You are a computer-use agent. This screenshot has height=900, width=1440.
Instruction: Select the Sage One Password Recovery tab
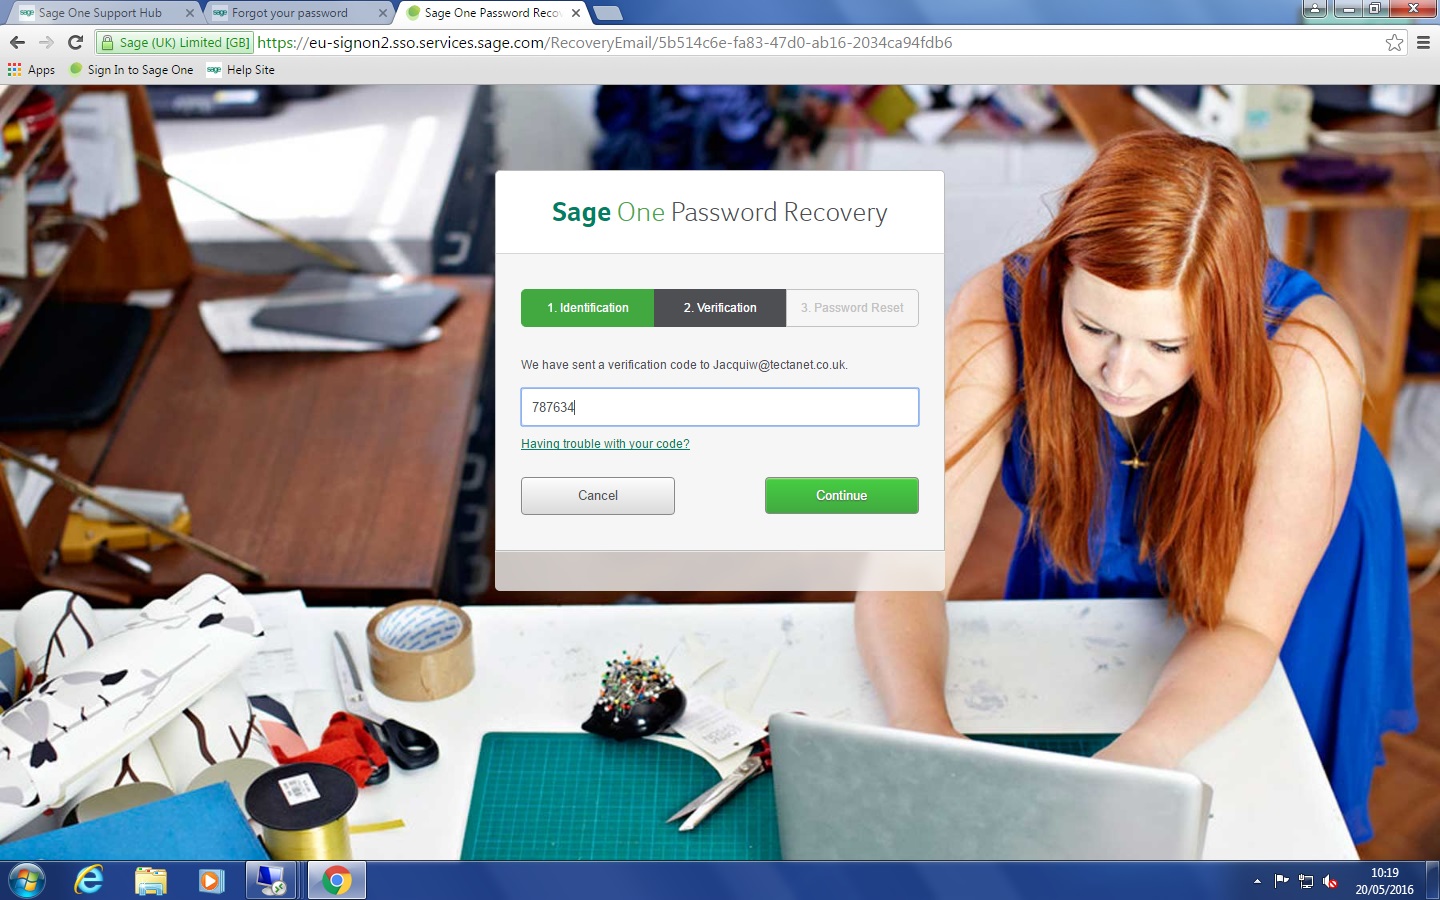pyautogui.click(x=490, y=13)
